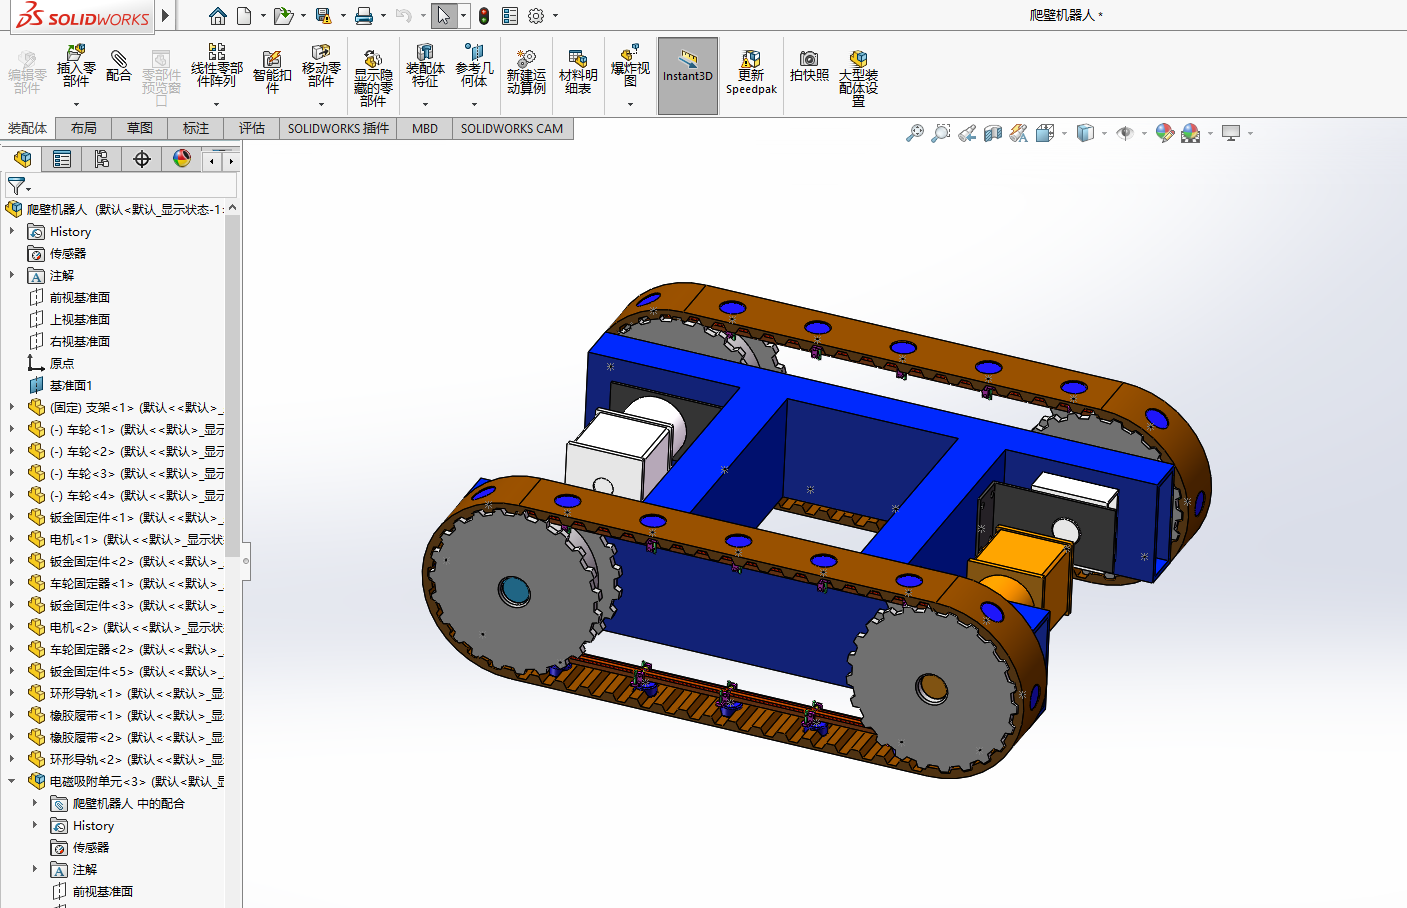Open display style dropdown arrow
Viewport: 1407px width, 908px height.
[1104, 133]
